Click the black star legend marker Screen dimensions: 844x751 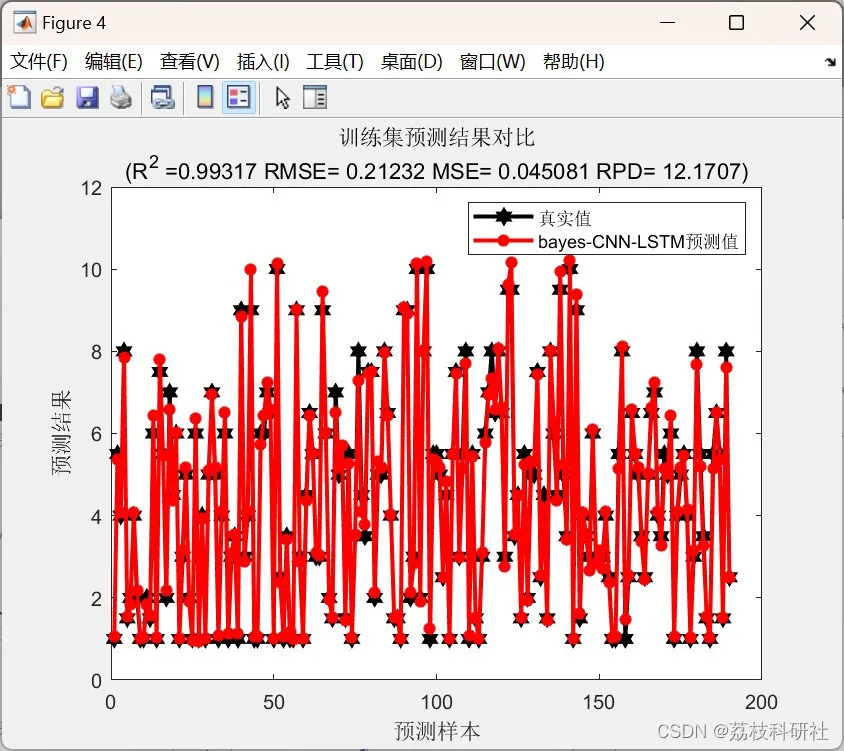[x=503, y=216]
